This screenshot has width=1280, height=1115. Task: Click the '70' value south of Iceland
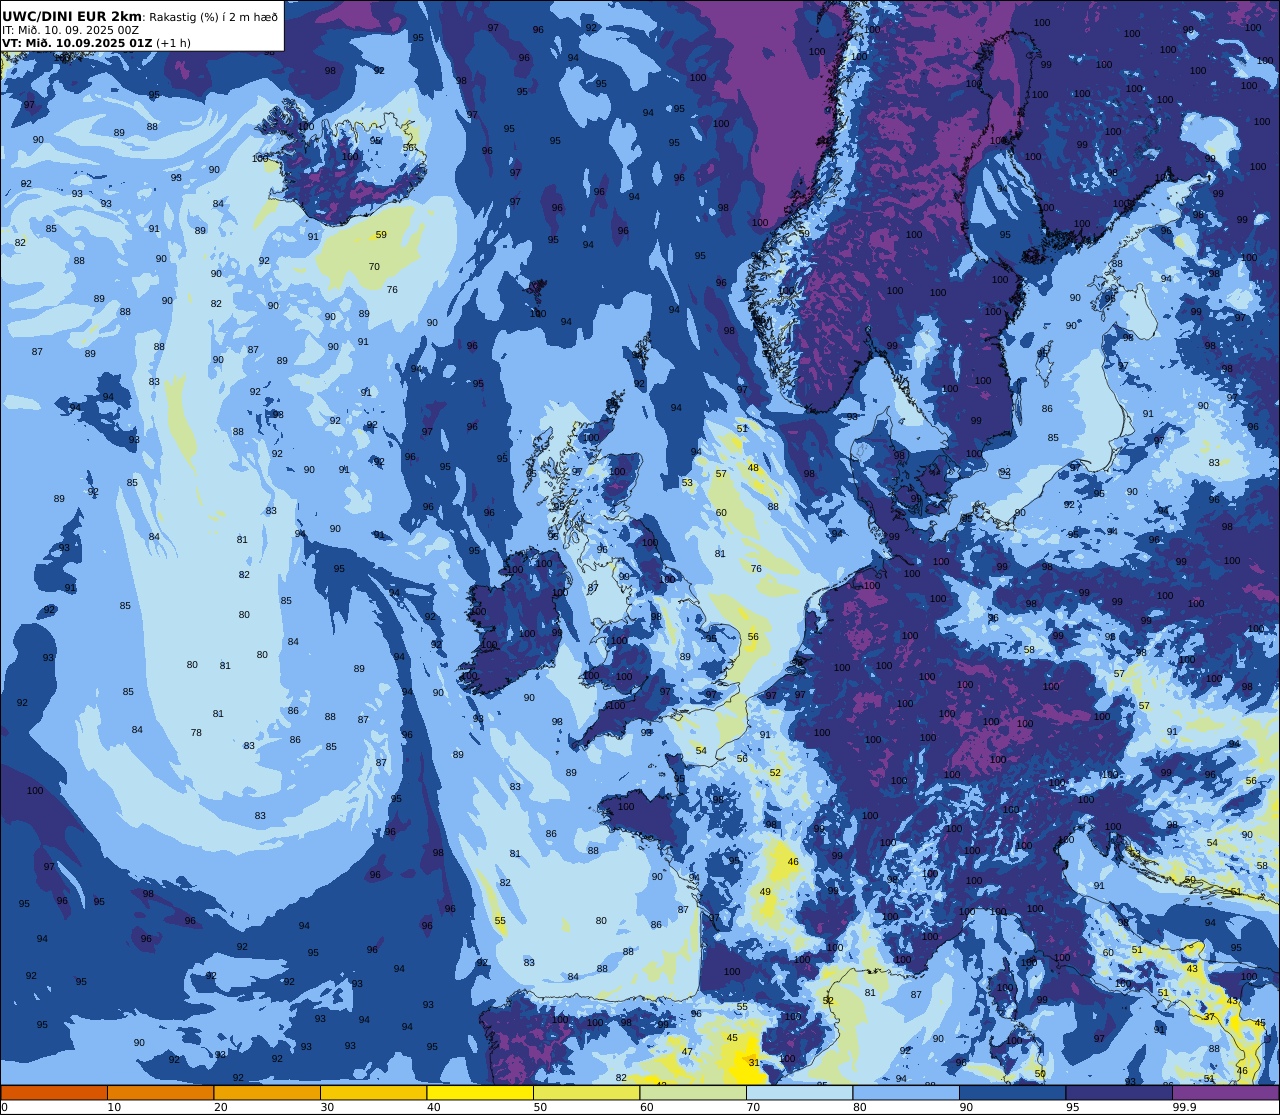[374, 267]
